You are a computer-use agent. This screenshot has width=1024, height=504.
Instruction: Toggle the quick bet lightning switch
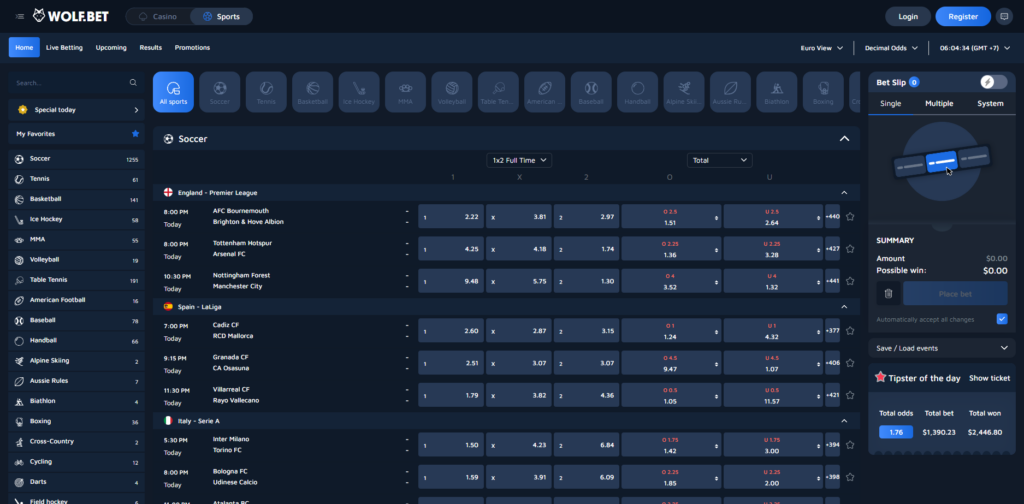994,82
